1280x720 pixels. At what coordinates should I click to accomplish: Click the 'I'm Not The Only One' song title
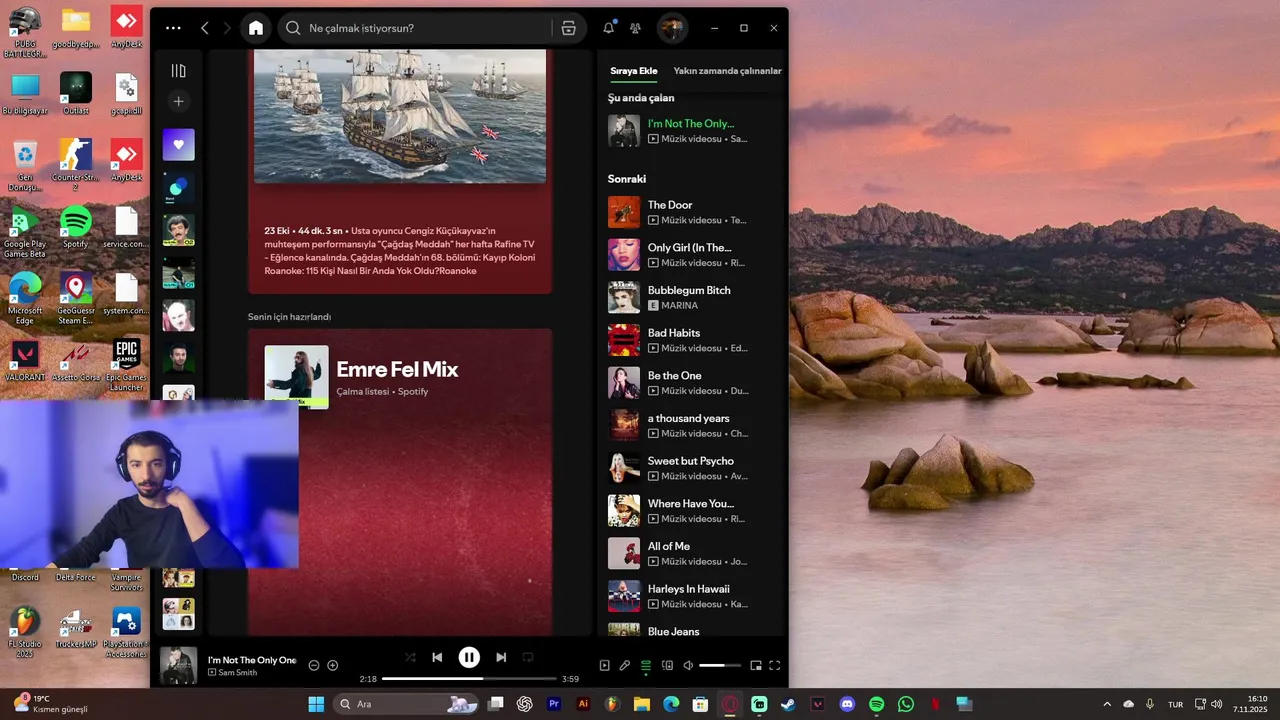pos(252,660)
